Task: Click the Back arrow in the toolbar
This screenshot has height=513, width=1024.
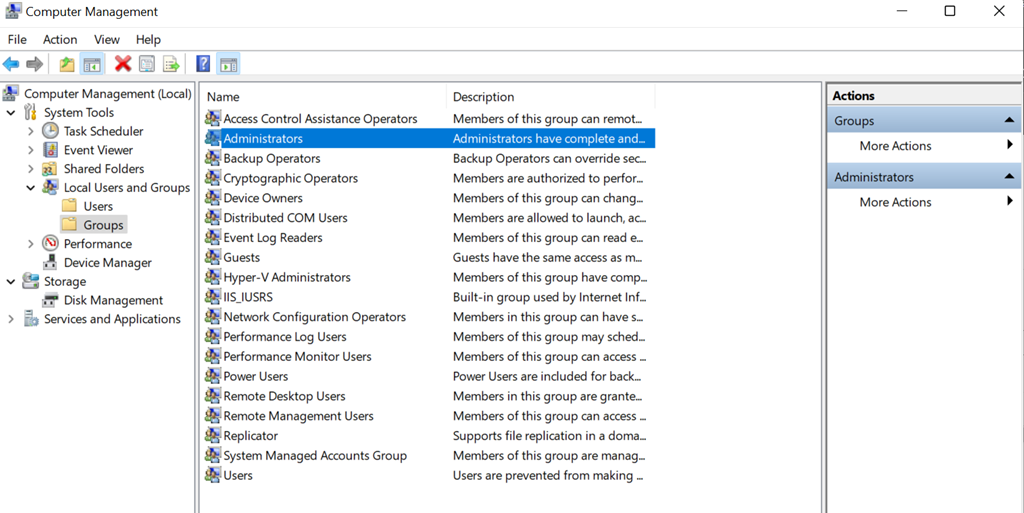Action: 11,65
